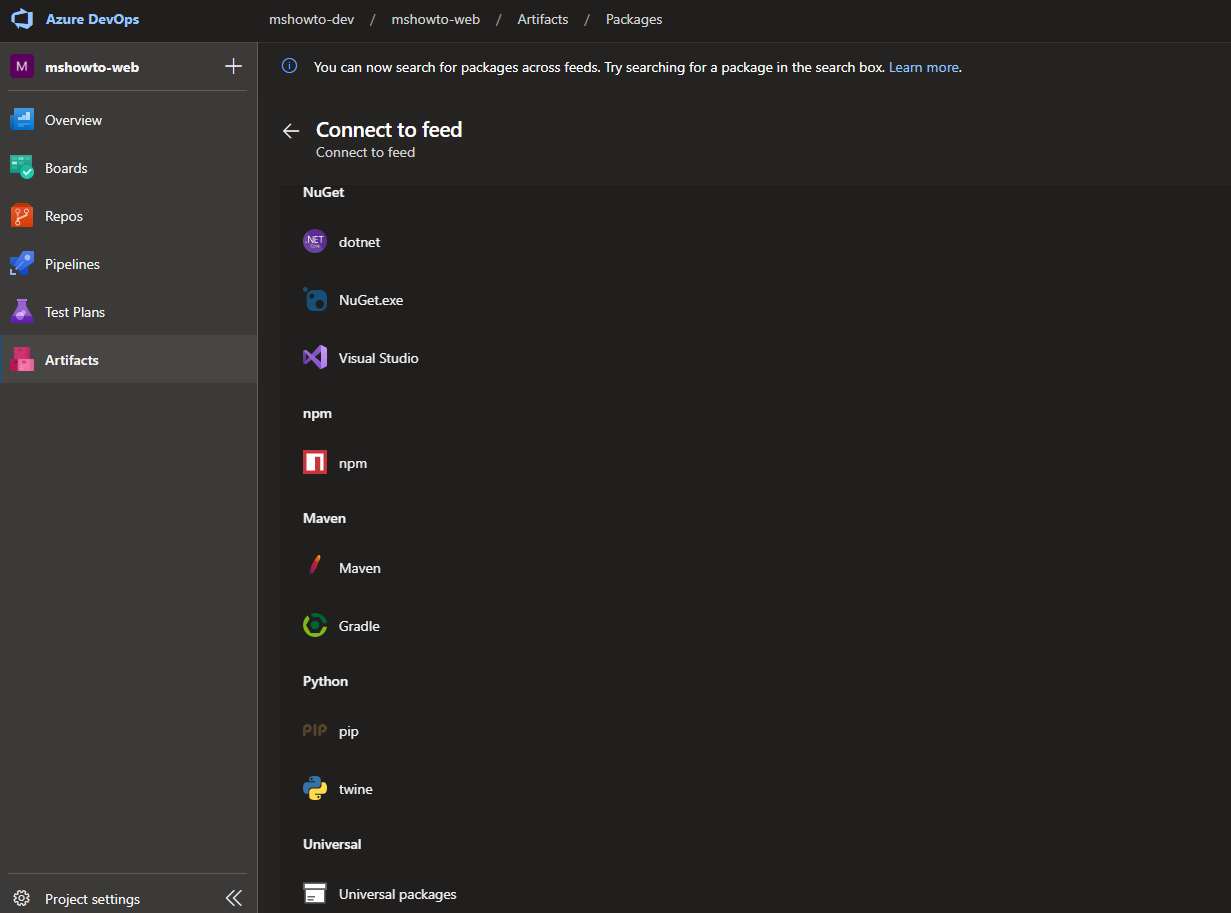
Task: Click the red npm icon
Action: 315,463
